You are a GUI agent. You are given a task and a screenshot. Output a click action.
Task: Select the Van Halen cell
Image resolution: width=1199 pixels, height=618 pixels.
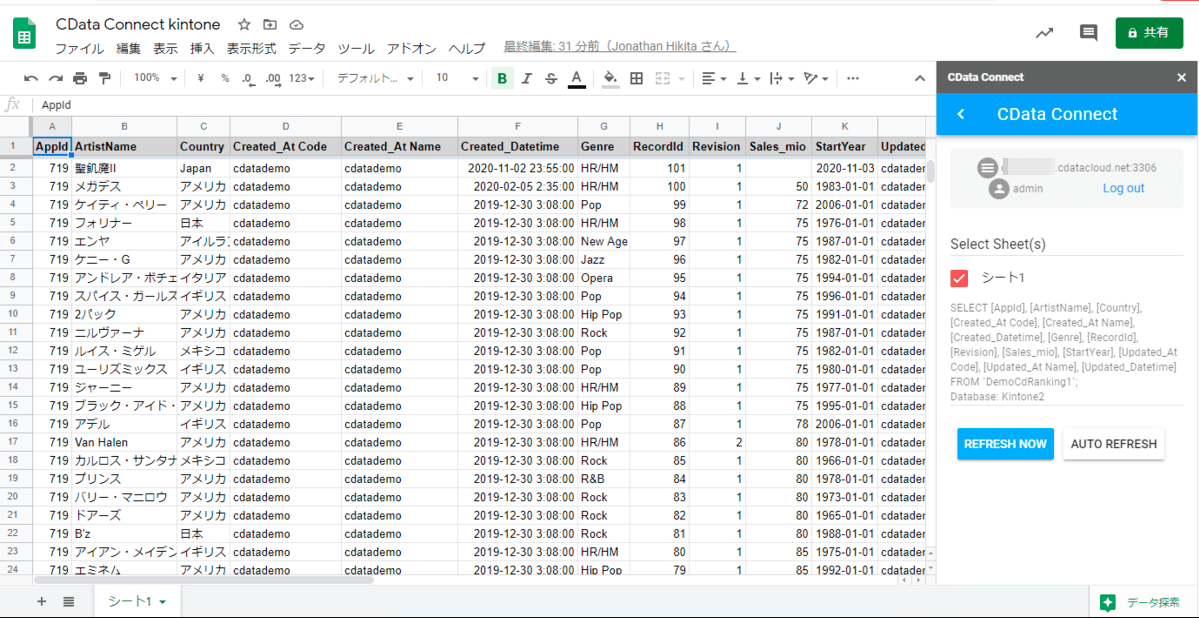[x=125, y=442]
